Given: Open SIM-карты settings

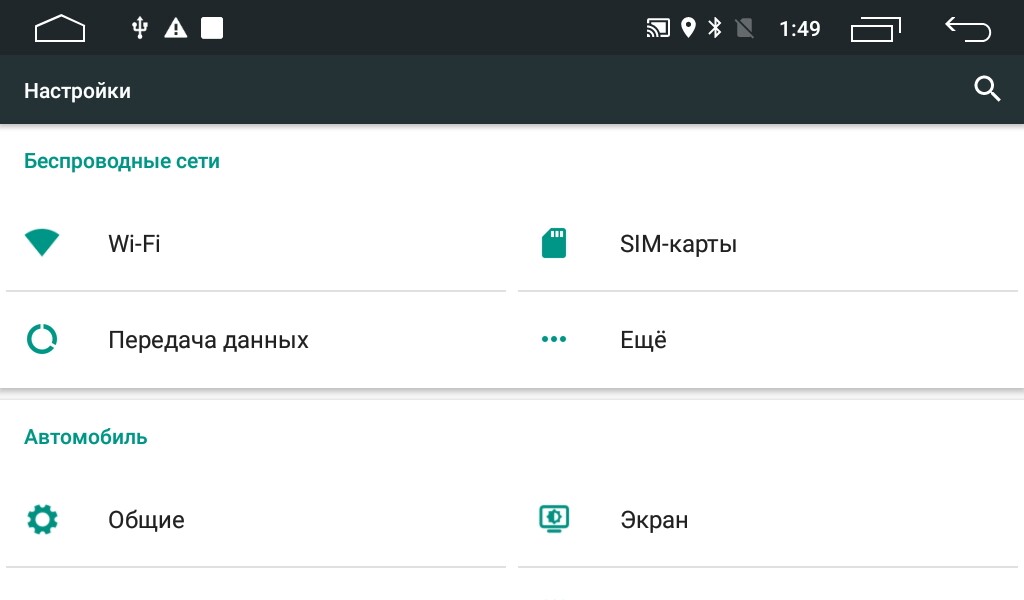Looking at the screenshot, I should coord(768,244).
